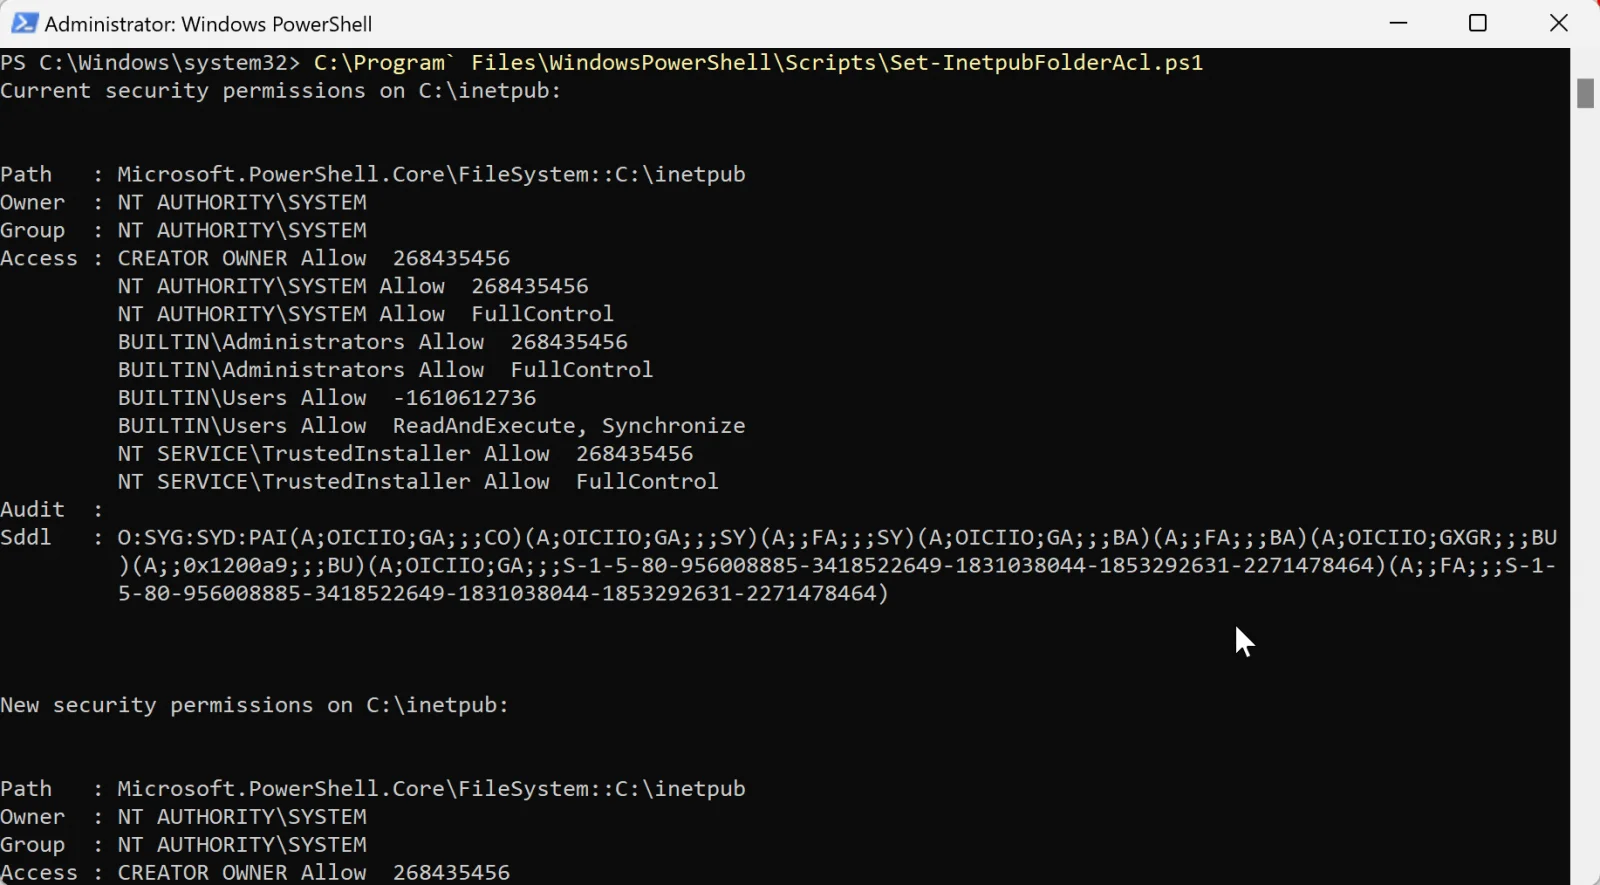
Task: Select the BUILTIN\Administrators Allow 268435456 entry
Action: pyautogui.click(x=373, y=342)
